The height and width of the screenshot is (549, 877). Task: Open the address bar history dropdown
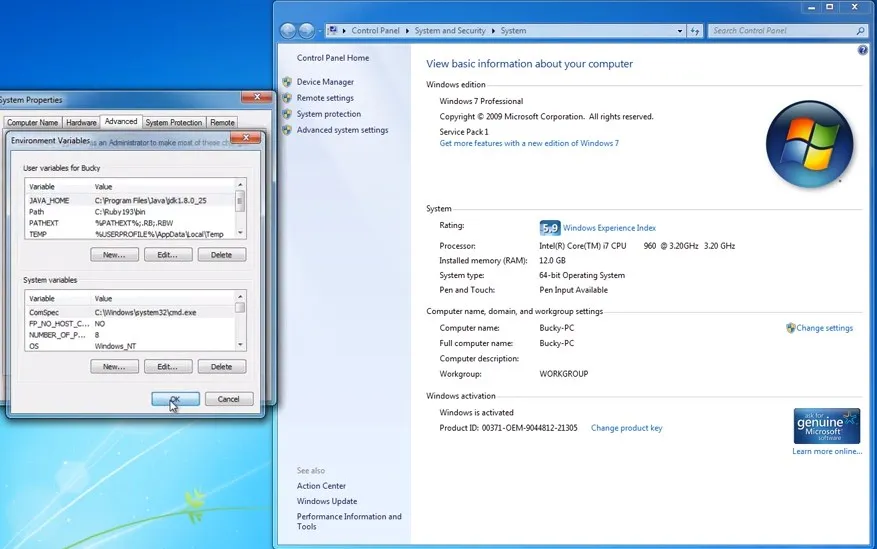click(680, 31)
